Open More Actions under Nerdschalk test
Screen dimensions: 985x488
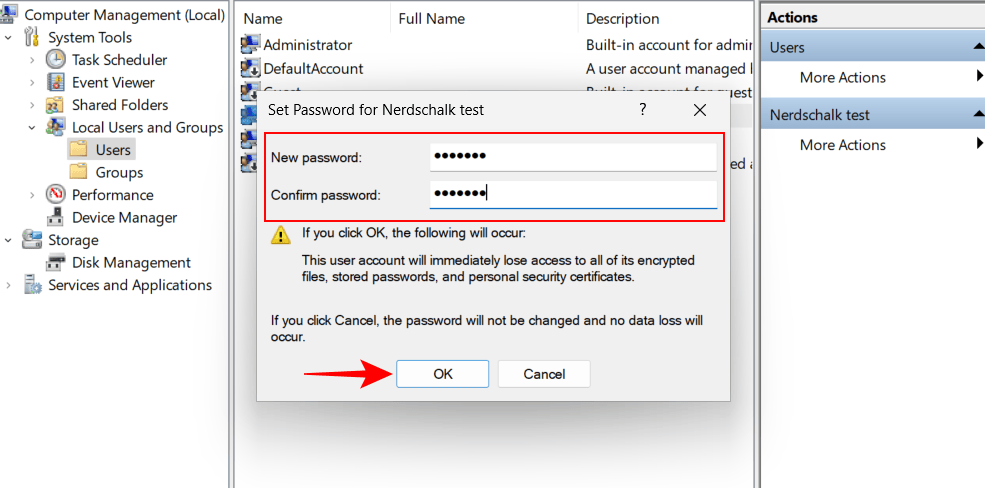(843, 145)
